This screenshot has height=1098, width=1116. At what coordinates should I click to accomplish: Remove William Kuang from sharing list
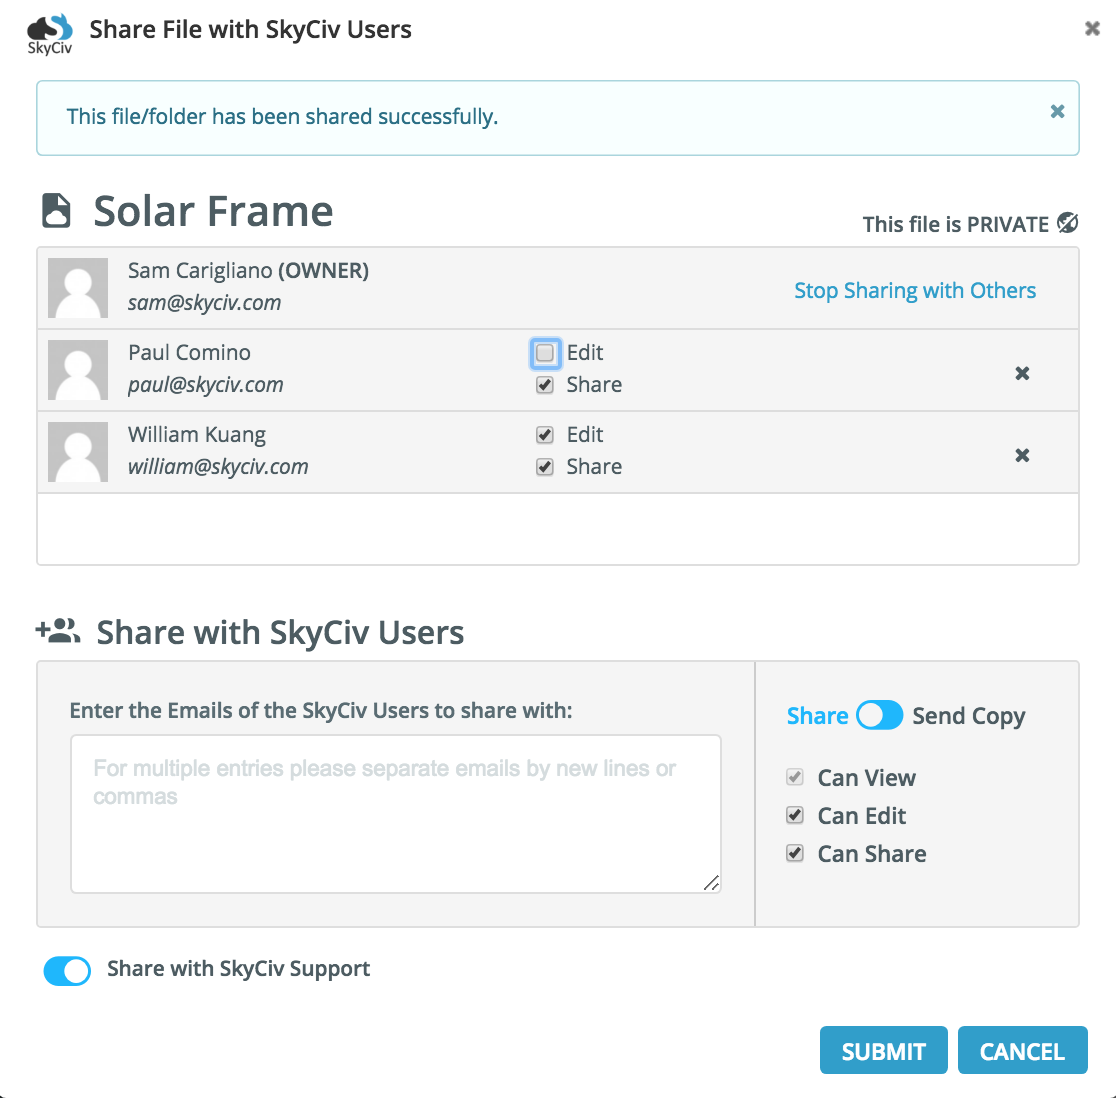click(x=1022, y=455)
